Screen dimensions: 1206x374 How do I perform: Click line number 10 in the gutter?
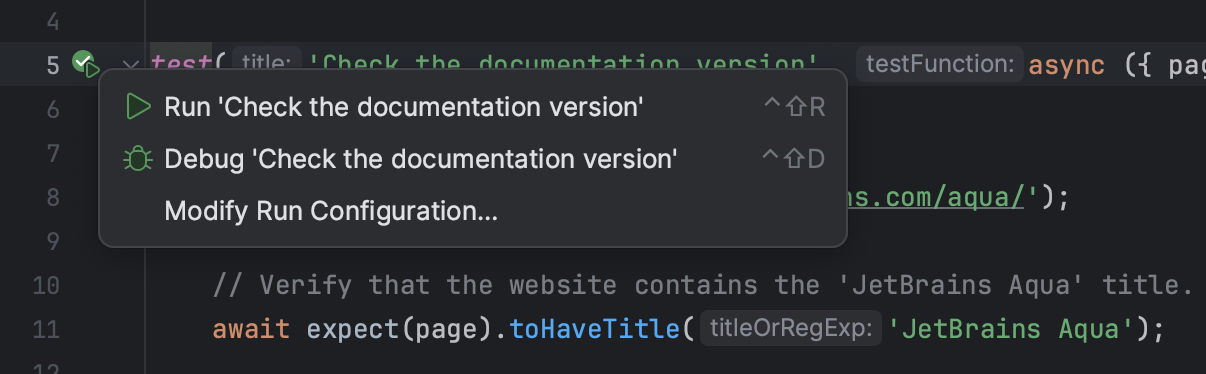(x=46, y=285)
